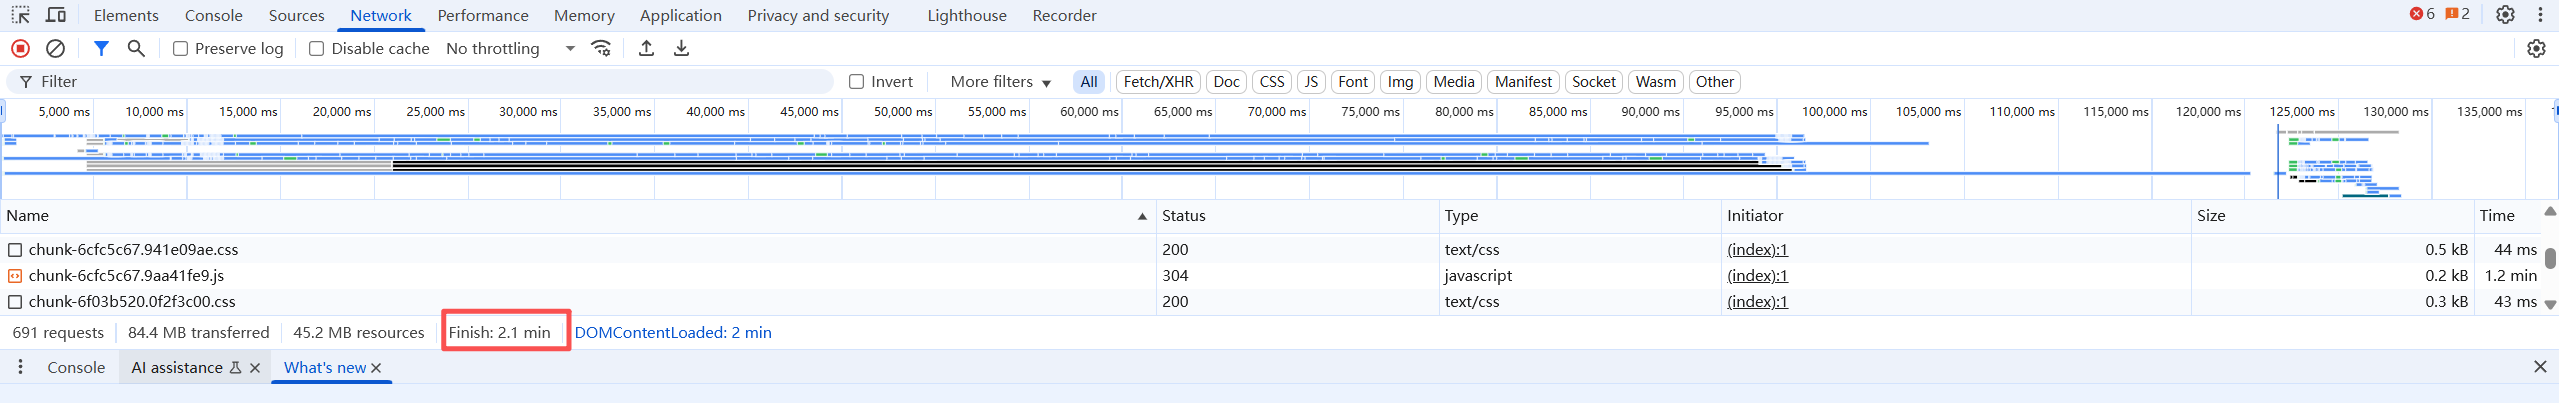Clear the network log
The height and width of the screenshot is (403, 2559).
tap(56, 48)
